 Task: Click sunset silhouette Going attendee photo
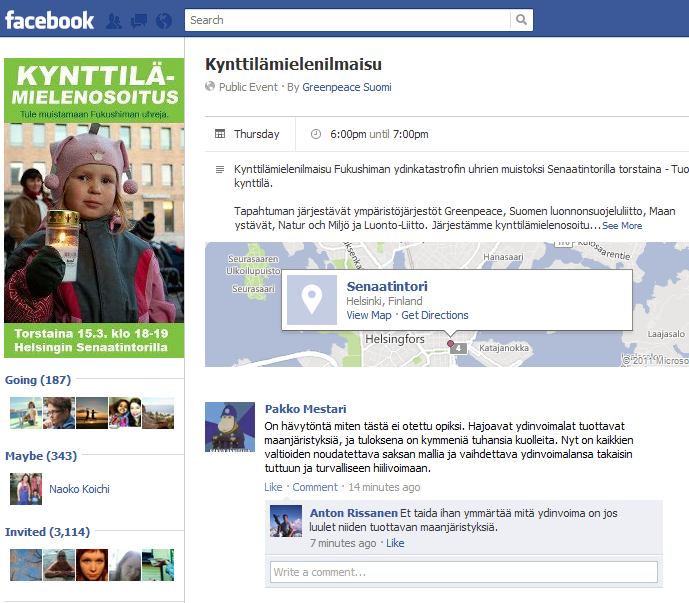pyautogui.click(x=92, y=413)
